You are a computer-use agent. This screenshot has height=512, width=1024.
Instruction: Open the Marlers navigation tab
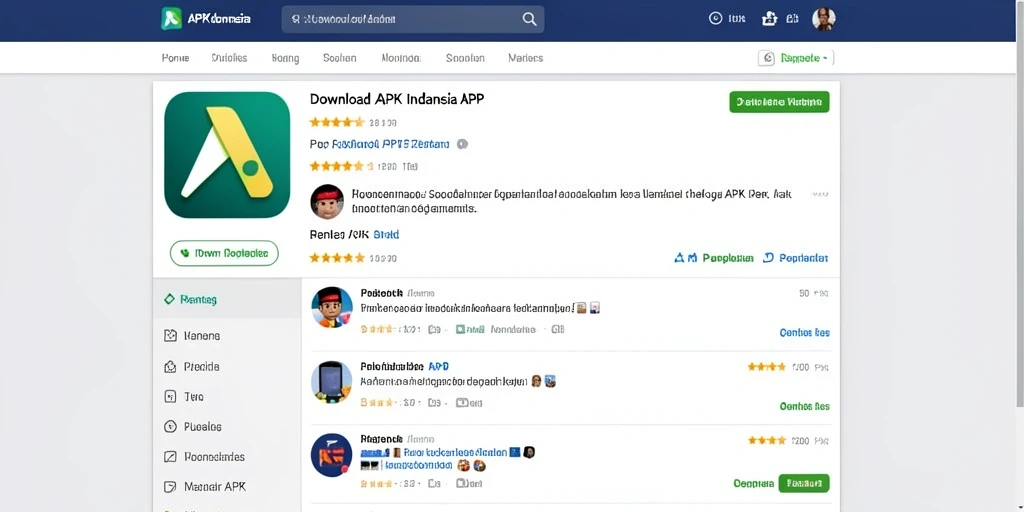point(525,58)
